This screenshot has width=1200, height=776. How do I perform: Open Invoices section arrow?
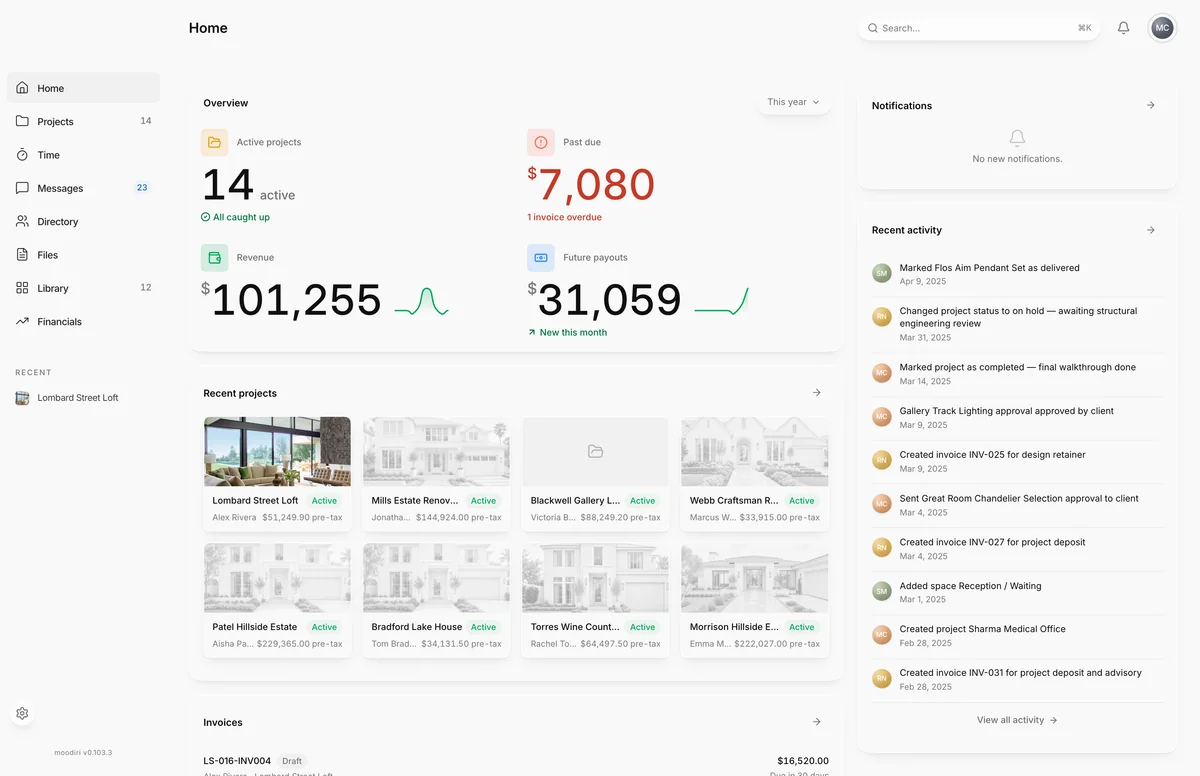[817, 722]
